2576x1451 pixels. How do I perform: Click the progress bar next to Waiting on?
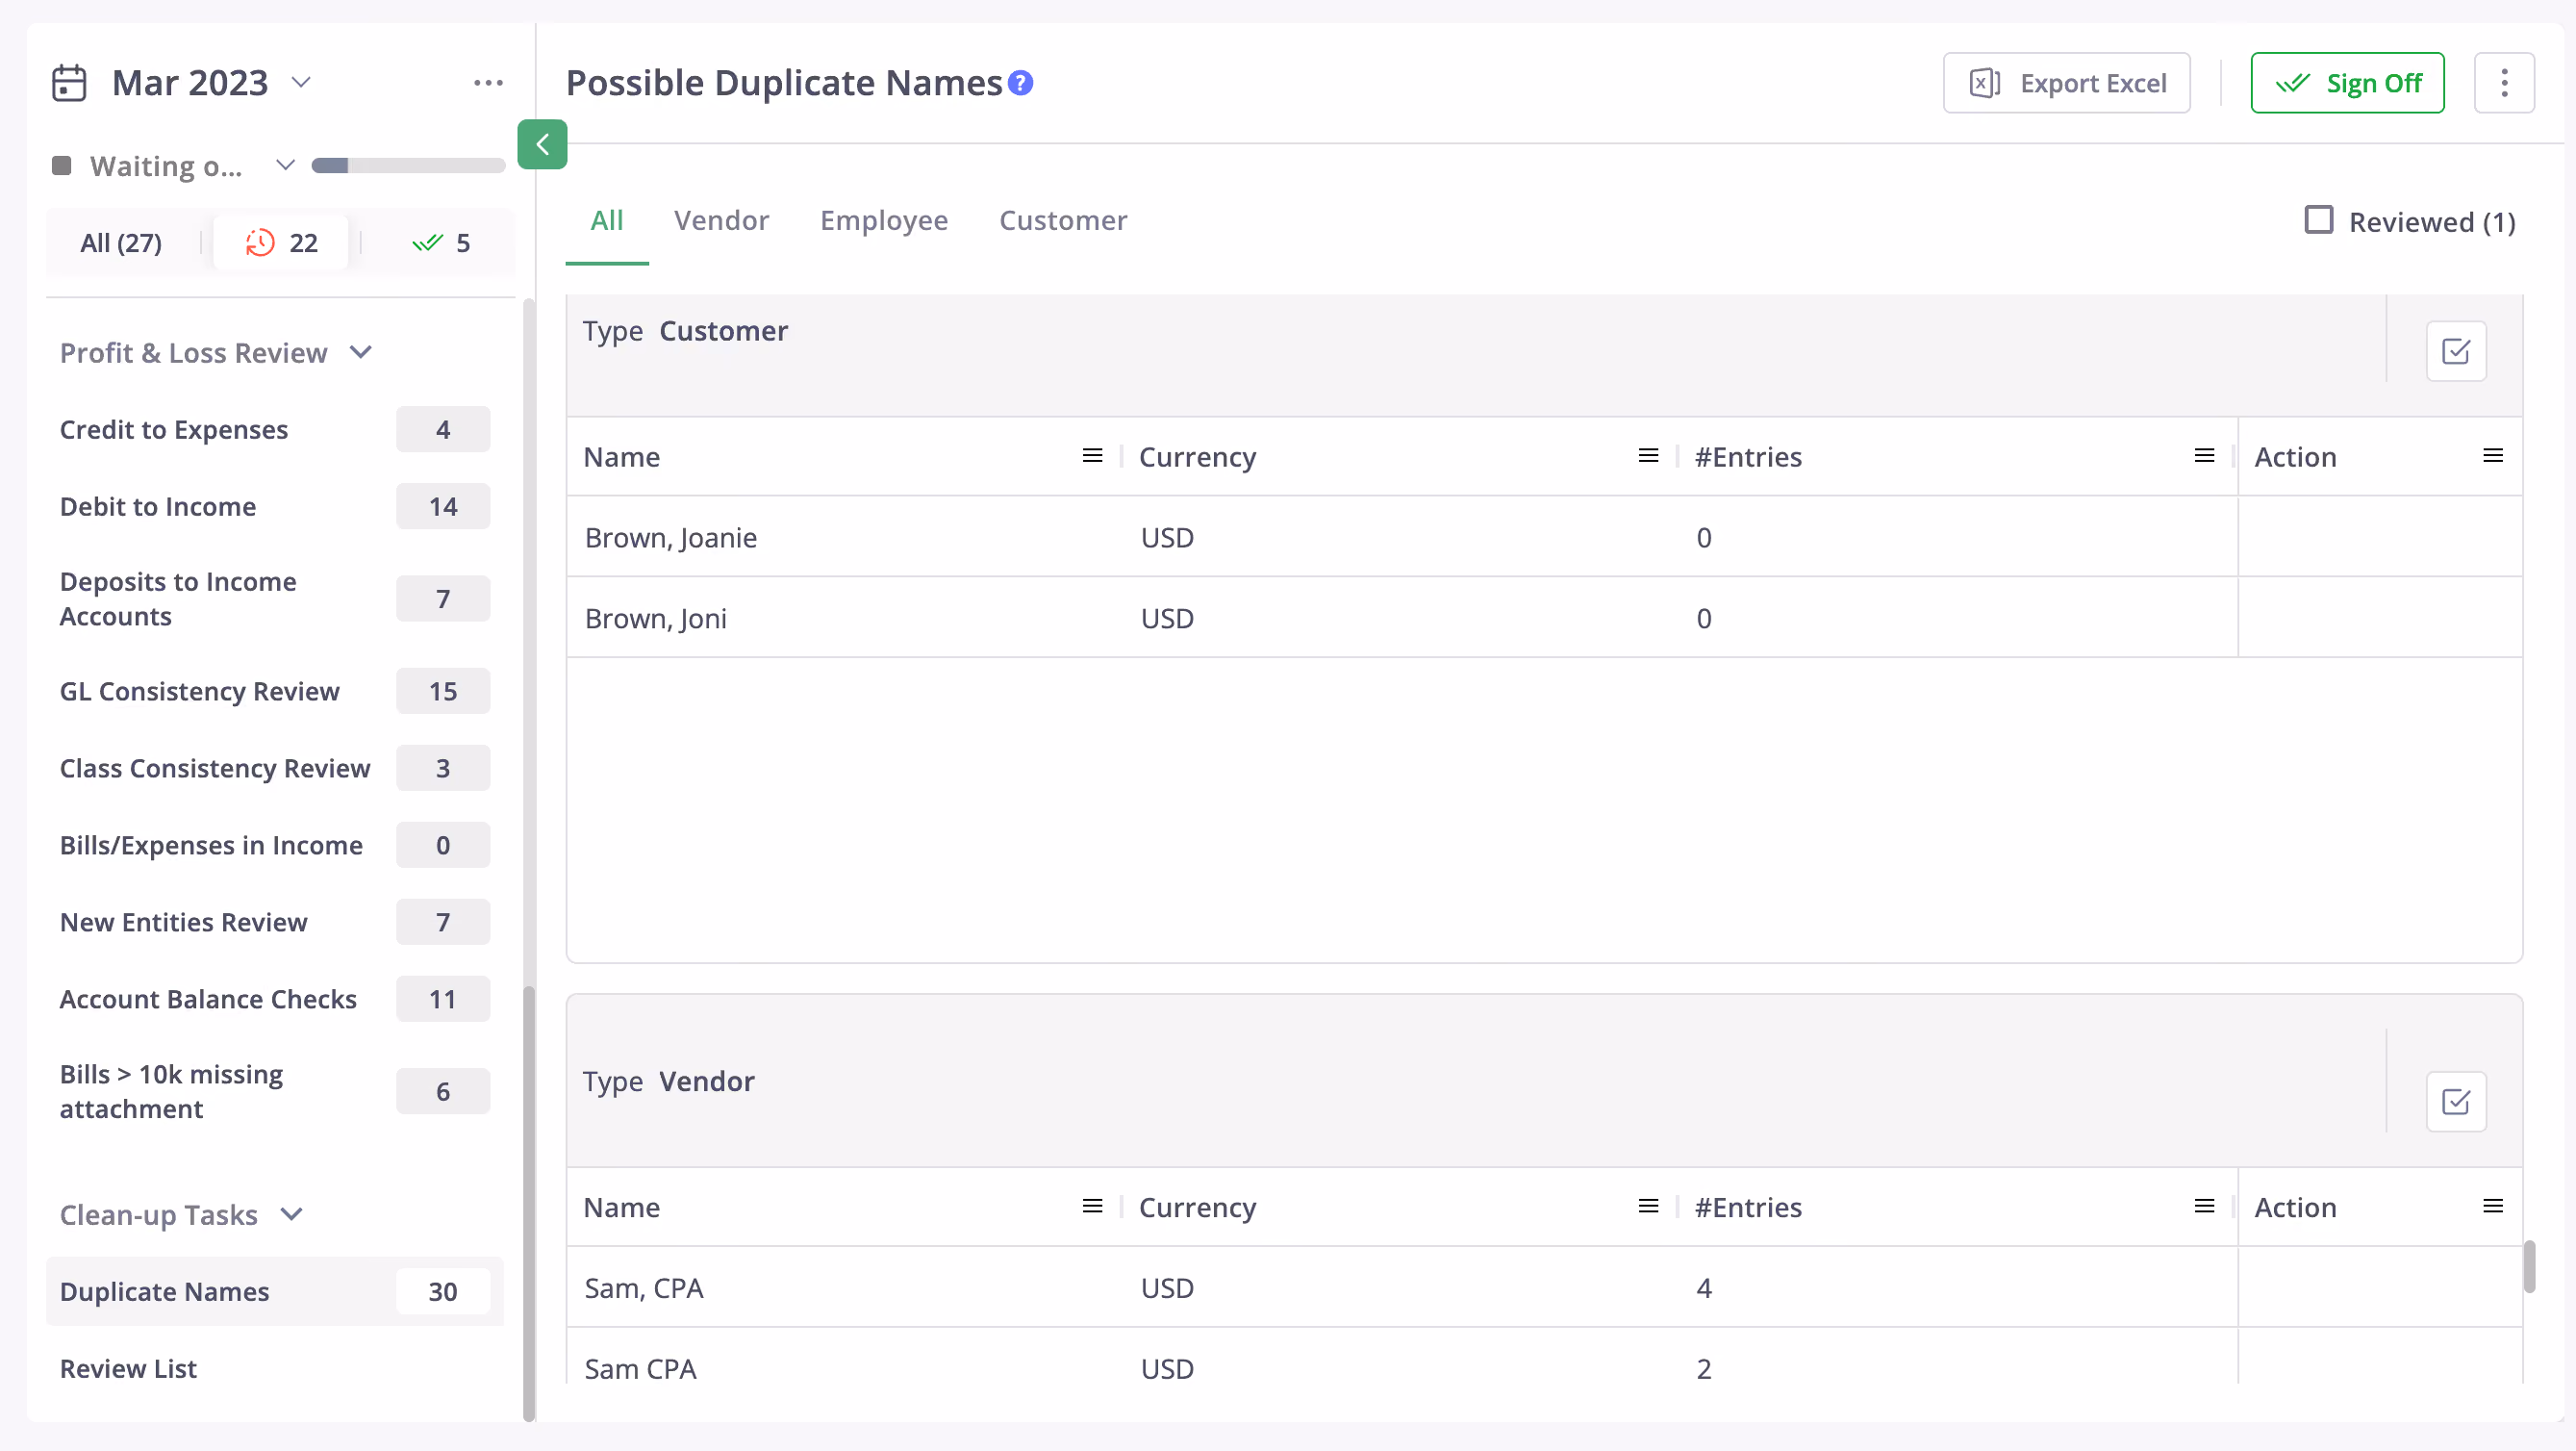point(408,165)
